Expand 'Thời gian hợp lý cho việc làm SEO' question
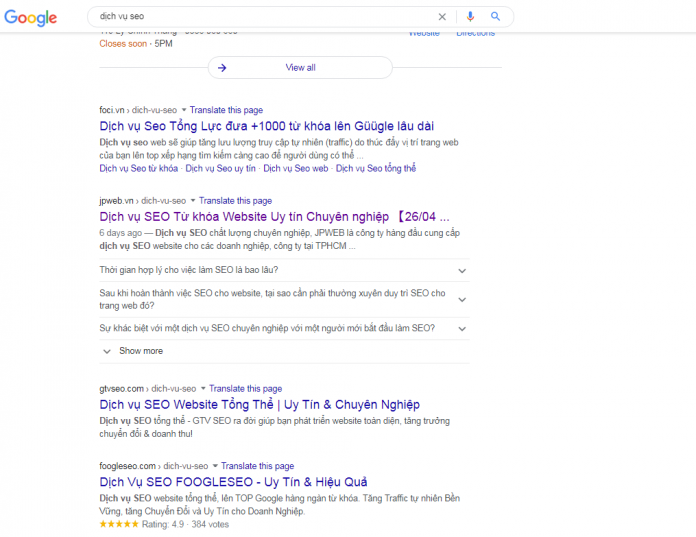696x537 pixels. [x=284, y=270]
